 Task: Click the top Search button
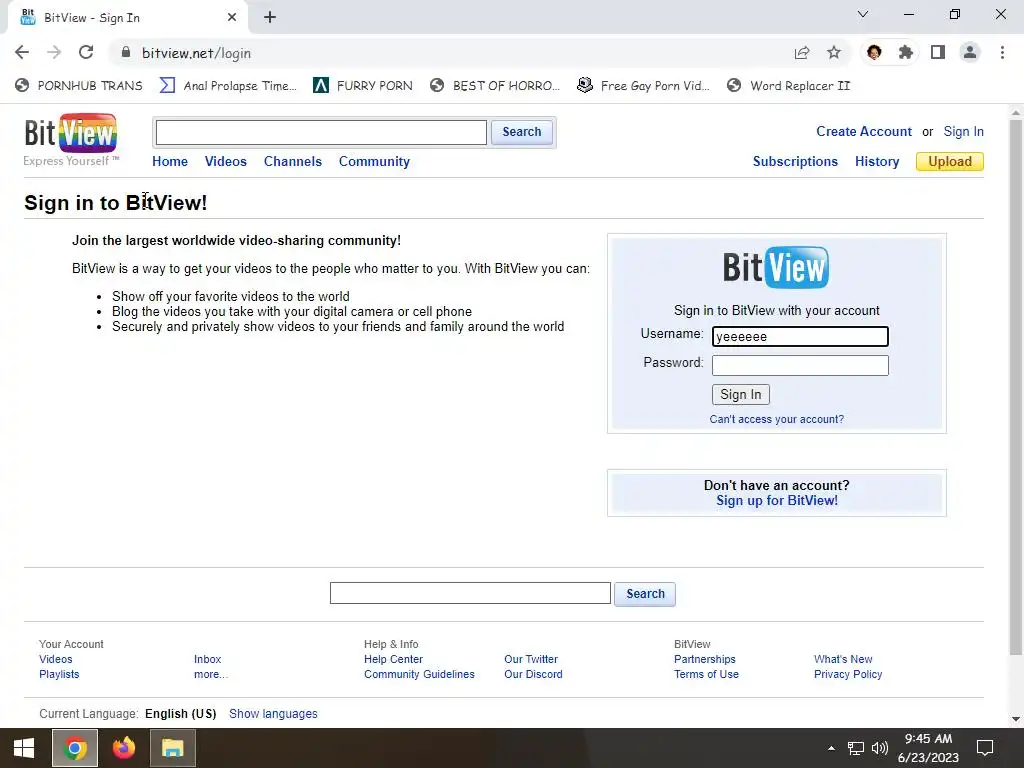click(522, 132)
